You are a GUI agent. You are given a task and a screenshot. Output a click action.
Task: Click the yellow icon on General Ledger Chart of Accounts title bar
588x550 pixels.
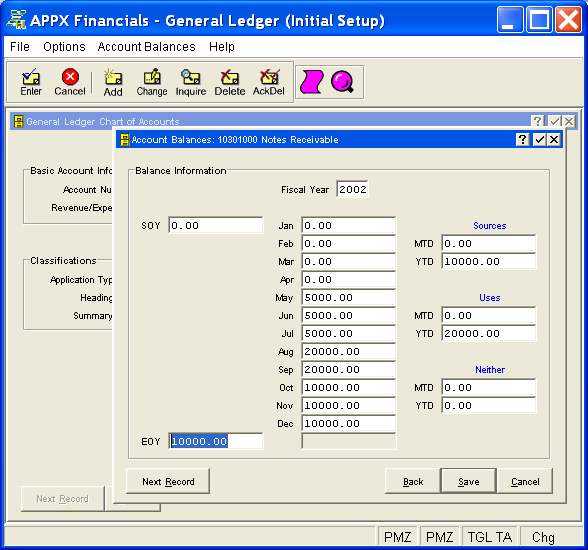point(18,121)
